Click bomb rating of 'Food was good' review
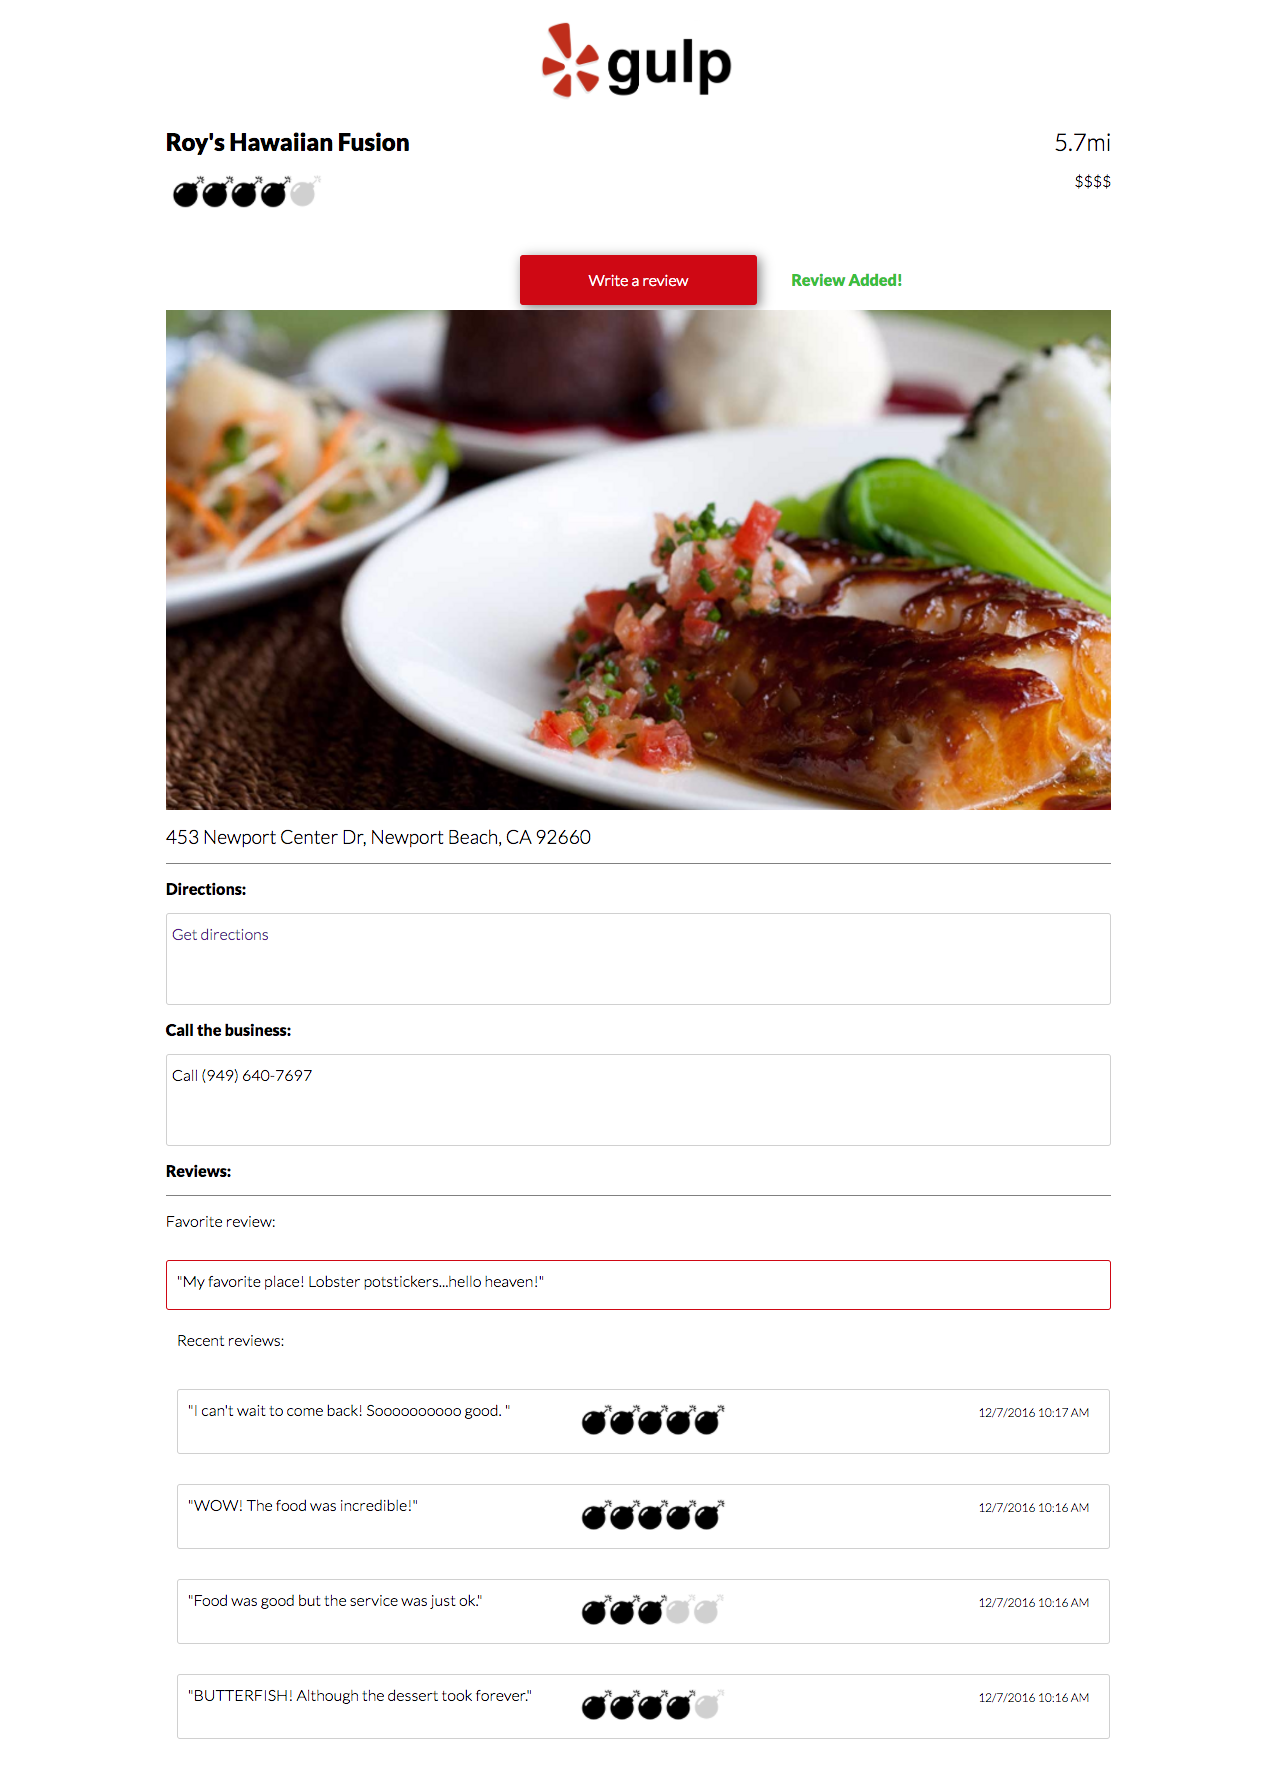The width and height of the screenshot is (1277, 1769). point(653,1609)
